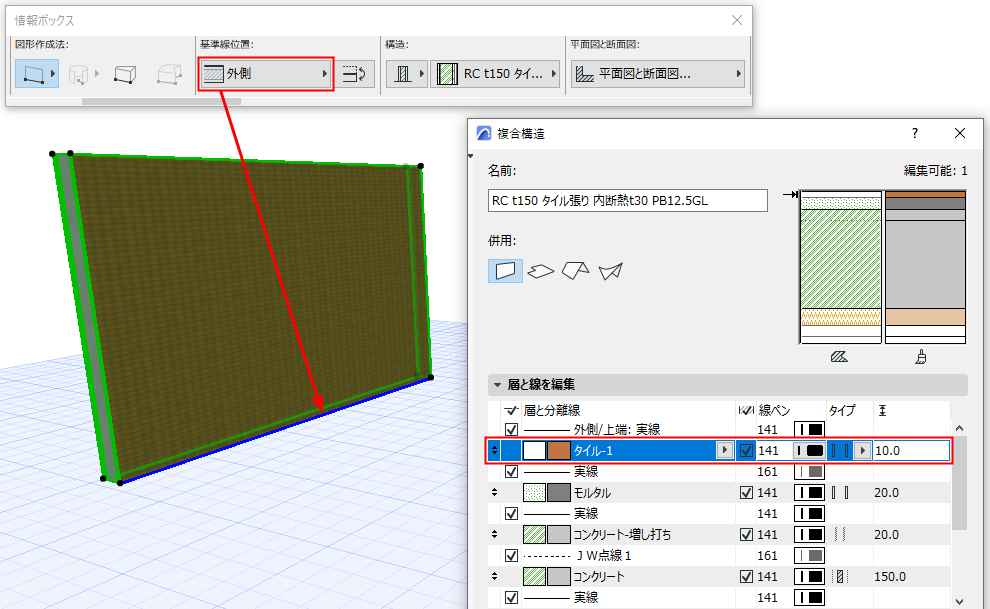Open the layer type arrow in タイル-1 row

point(862,451)
